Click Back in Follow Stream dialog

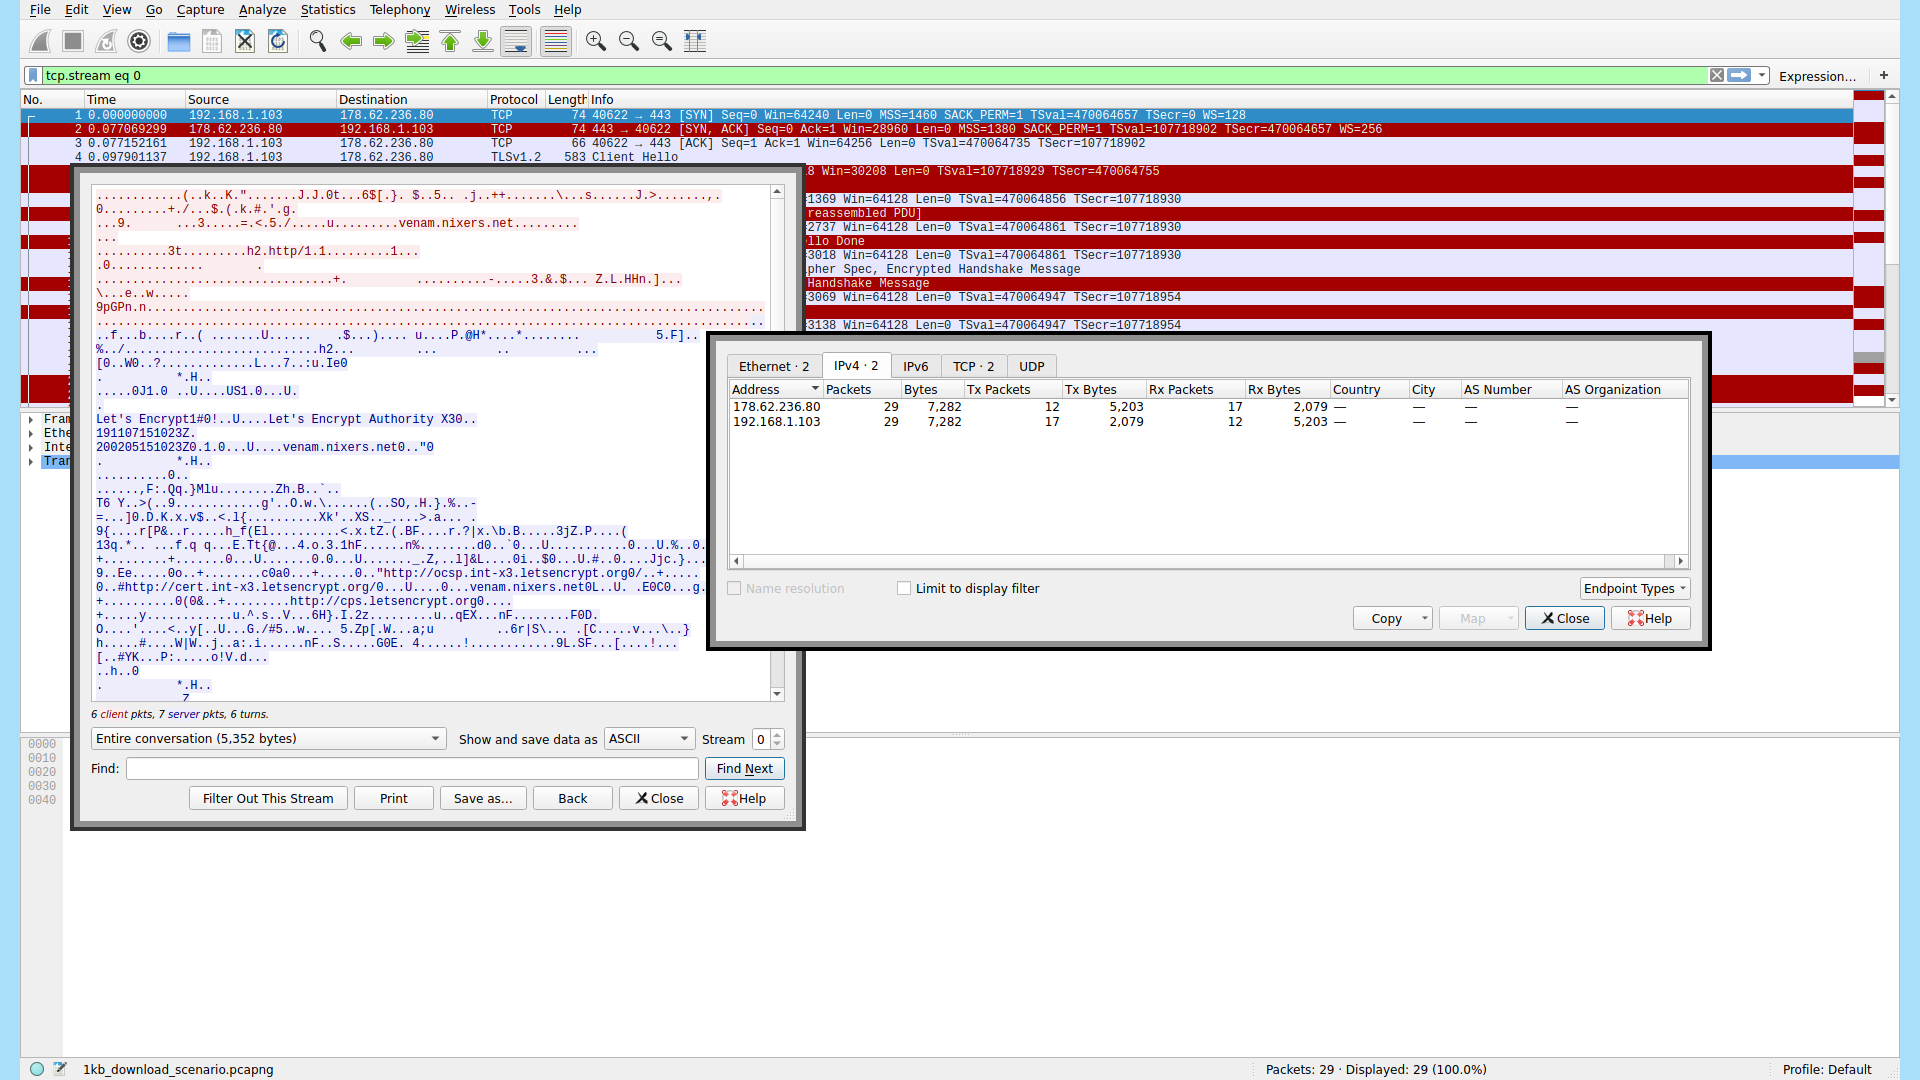coord(572,798)
